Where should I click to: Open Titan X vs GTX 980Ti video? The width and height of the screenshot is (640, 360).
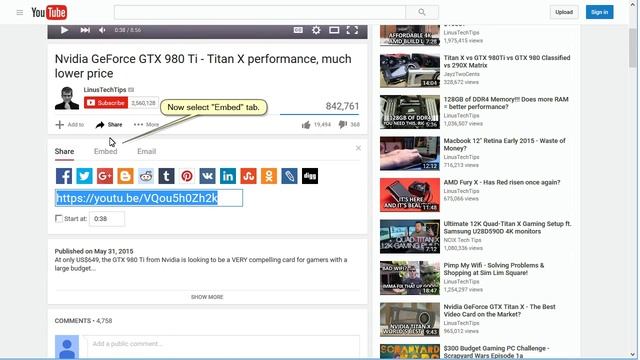(507, 62)
